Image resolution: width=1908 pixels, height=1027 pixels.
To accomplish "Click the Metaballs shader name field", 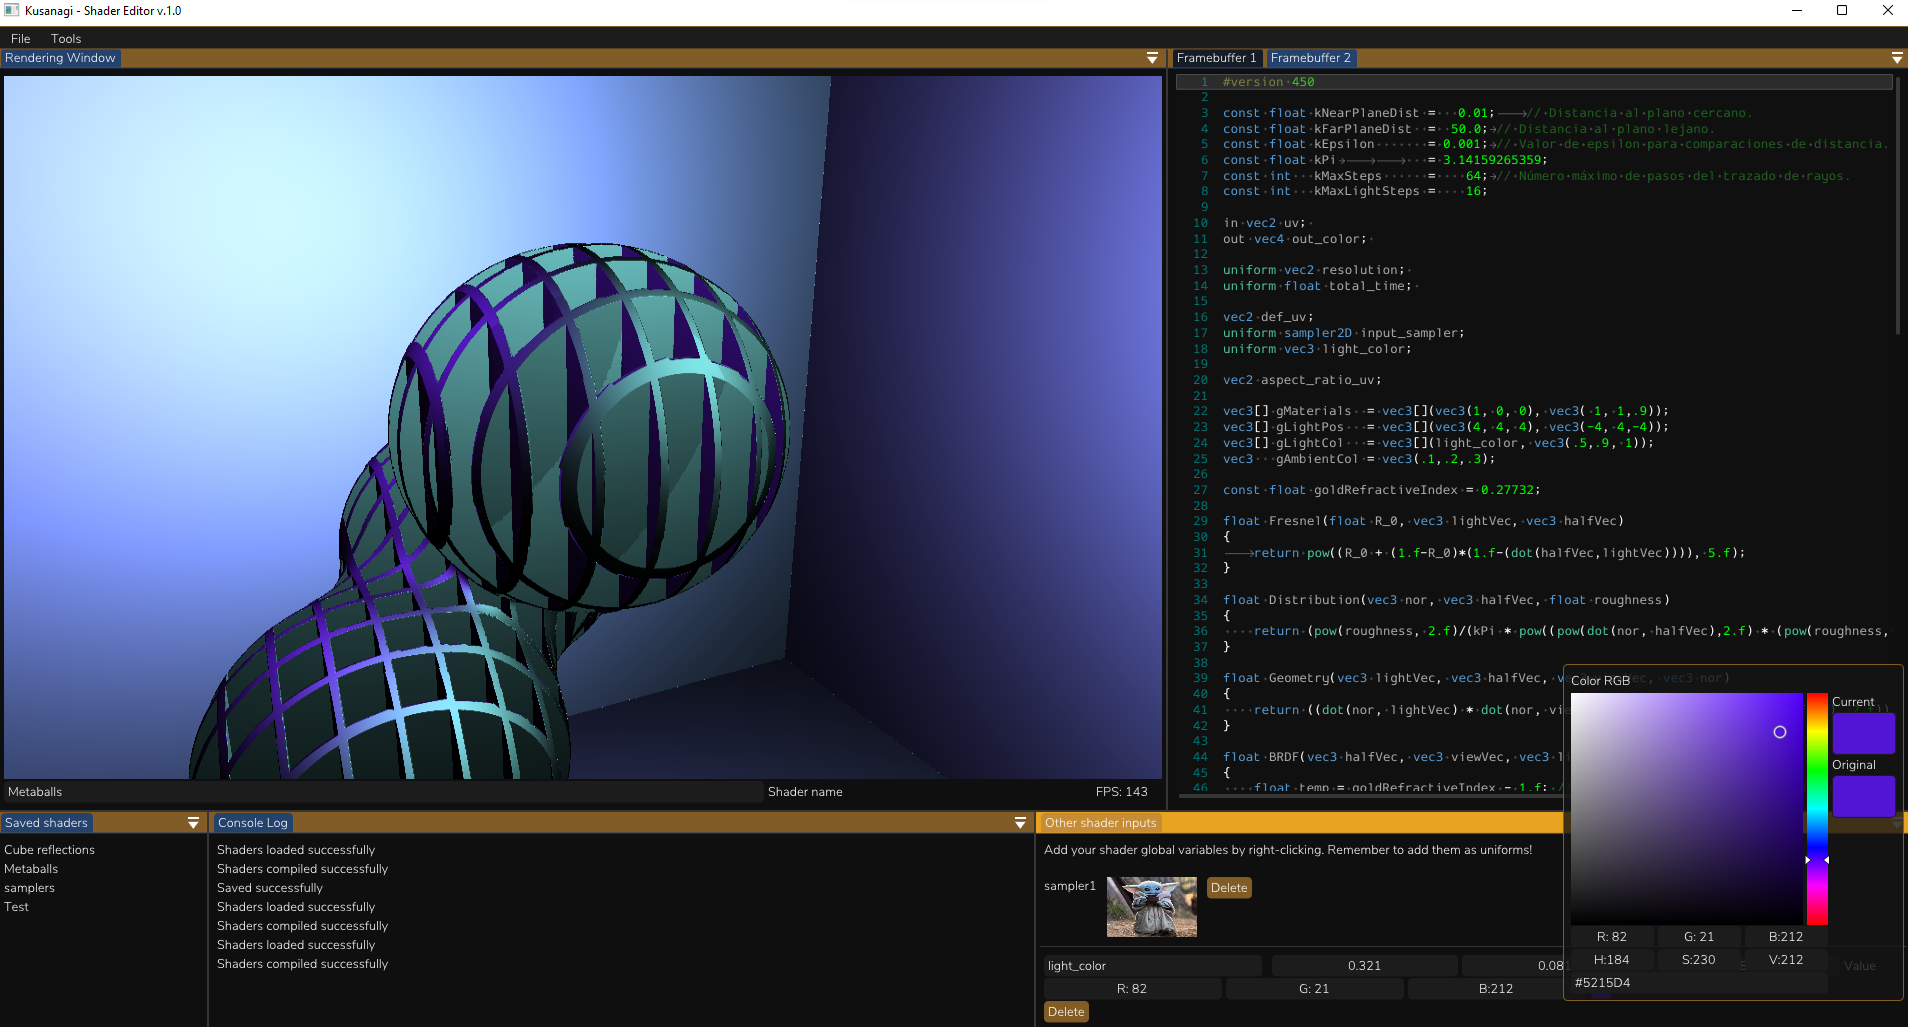I will tap(384, 792).
